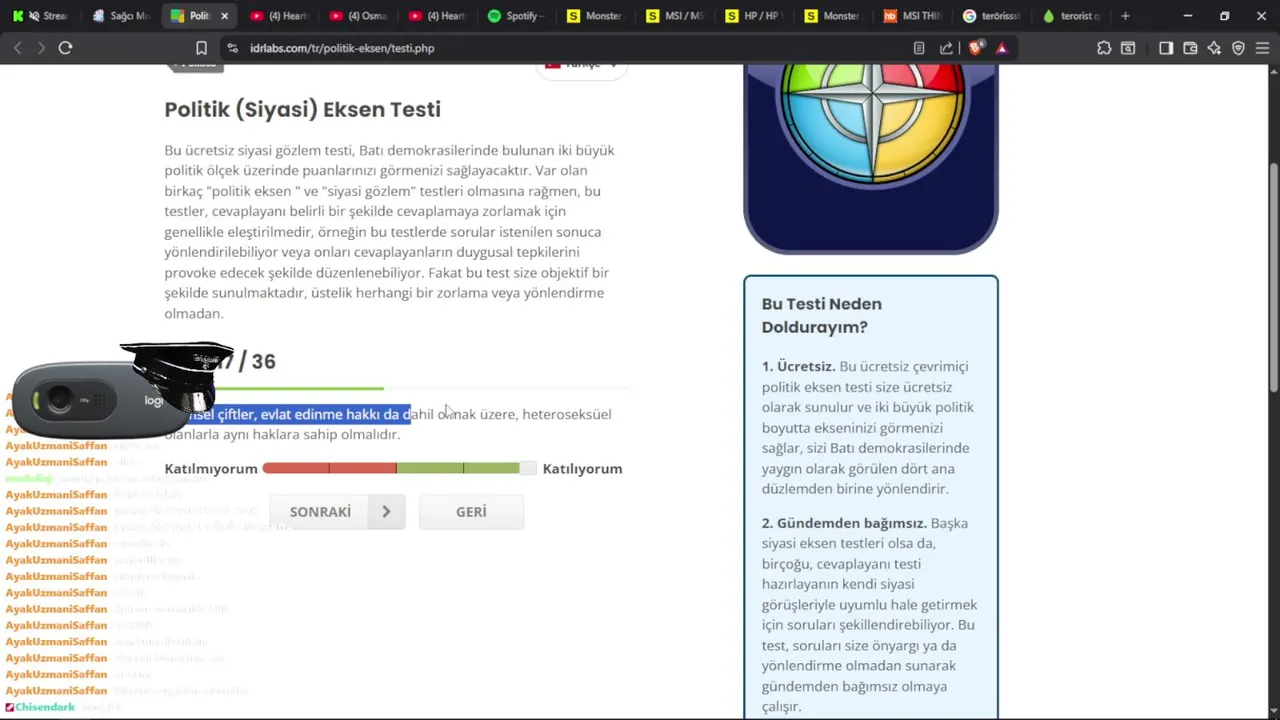The image size is (1280, 720).
Task: Open the Türkçe language dropdown
Action: coord(582,67)
